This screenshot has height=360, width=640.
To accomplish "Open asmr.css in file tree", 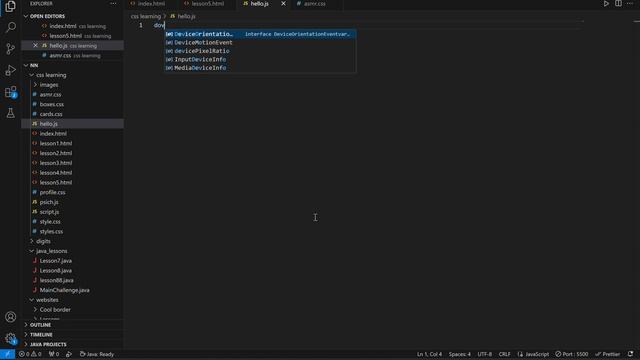I will 51,94.
